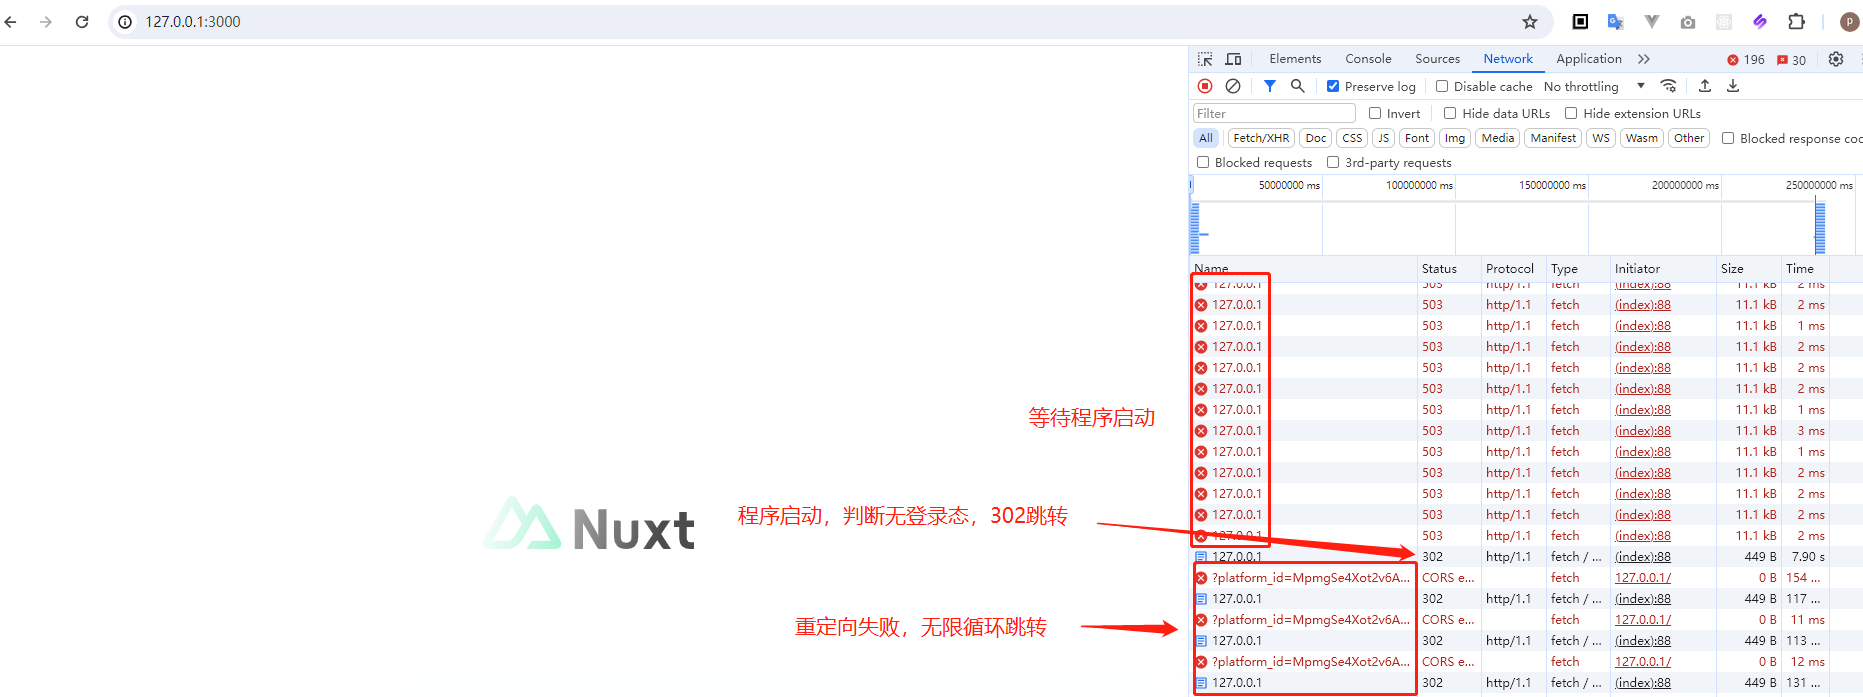Open the Google Translate extension
The image size is (1863, 697).
1615,22
